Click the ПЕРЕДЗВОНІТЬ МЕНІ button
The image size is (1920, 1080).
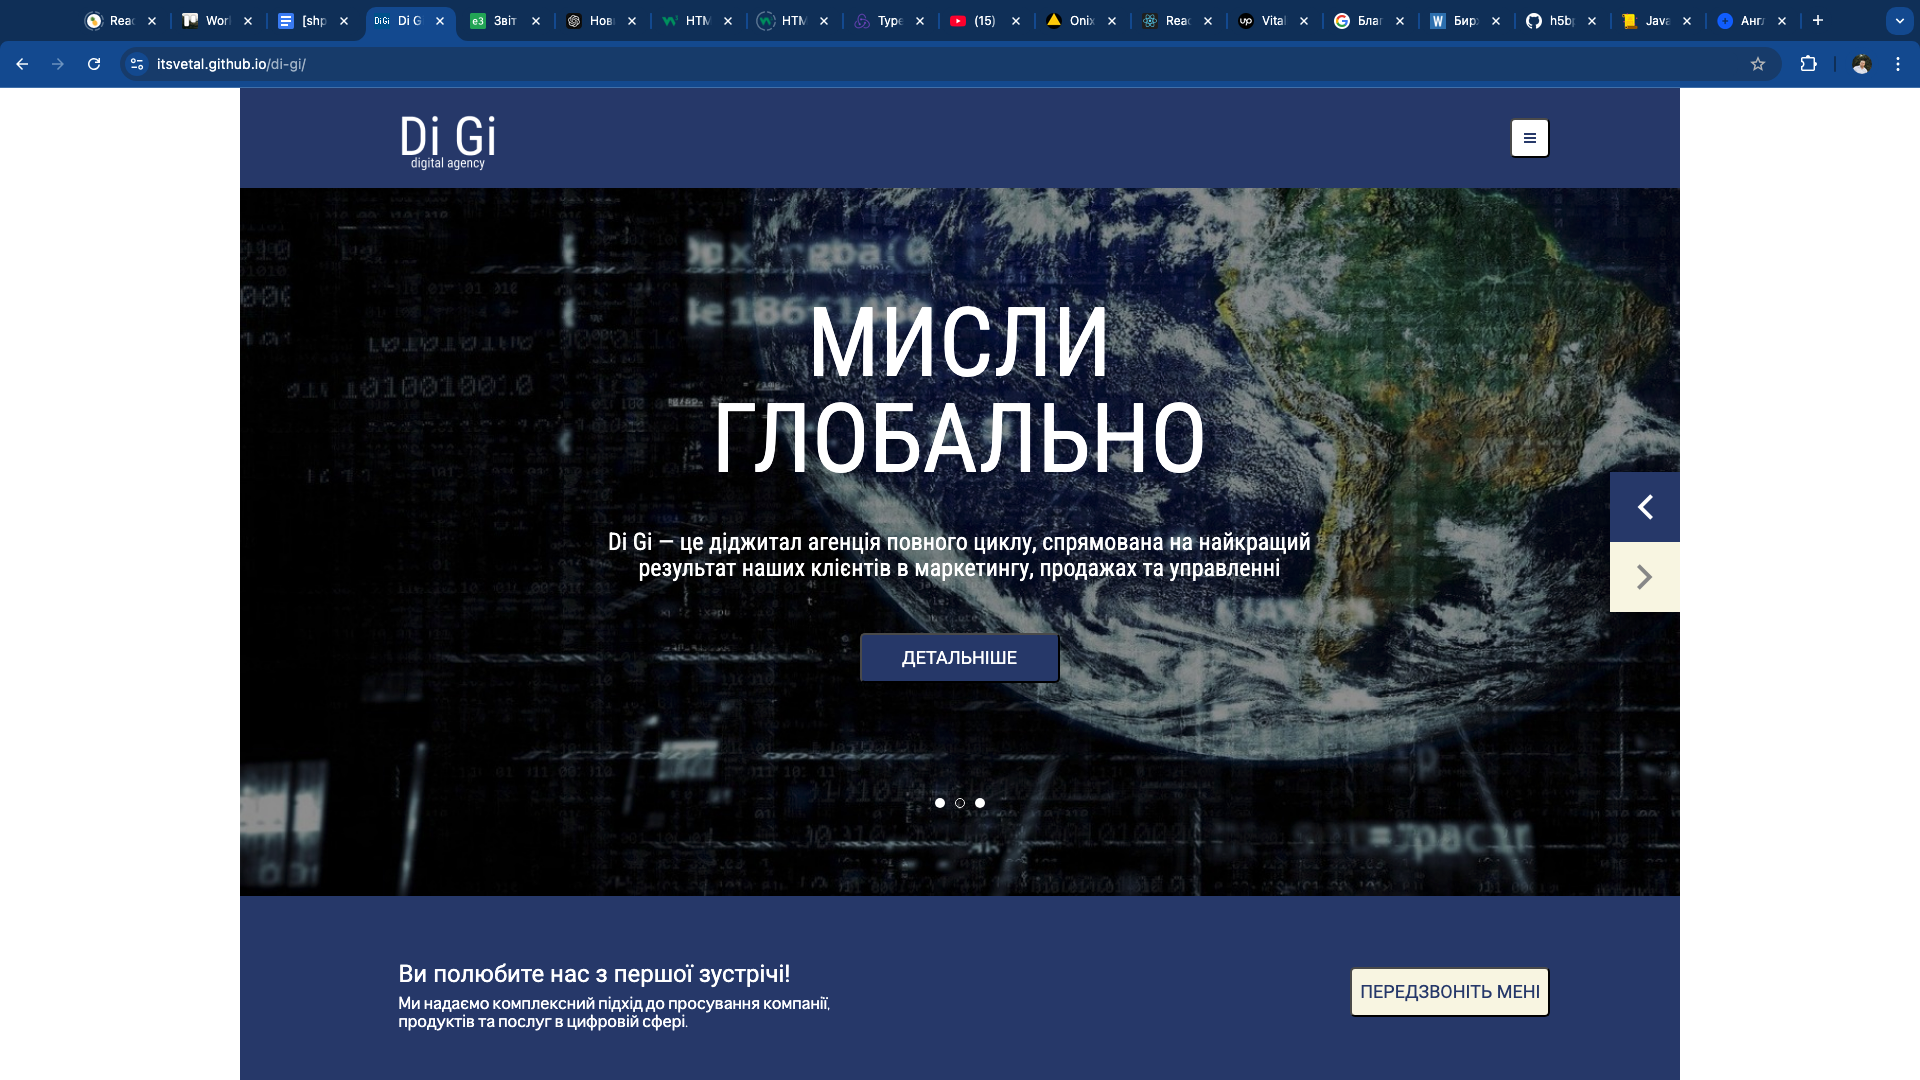tap(1449, 992)
